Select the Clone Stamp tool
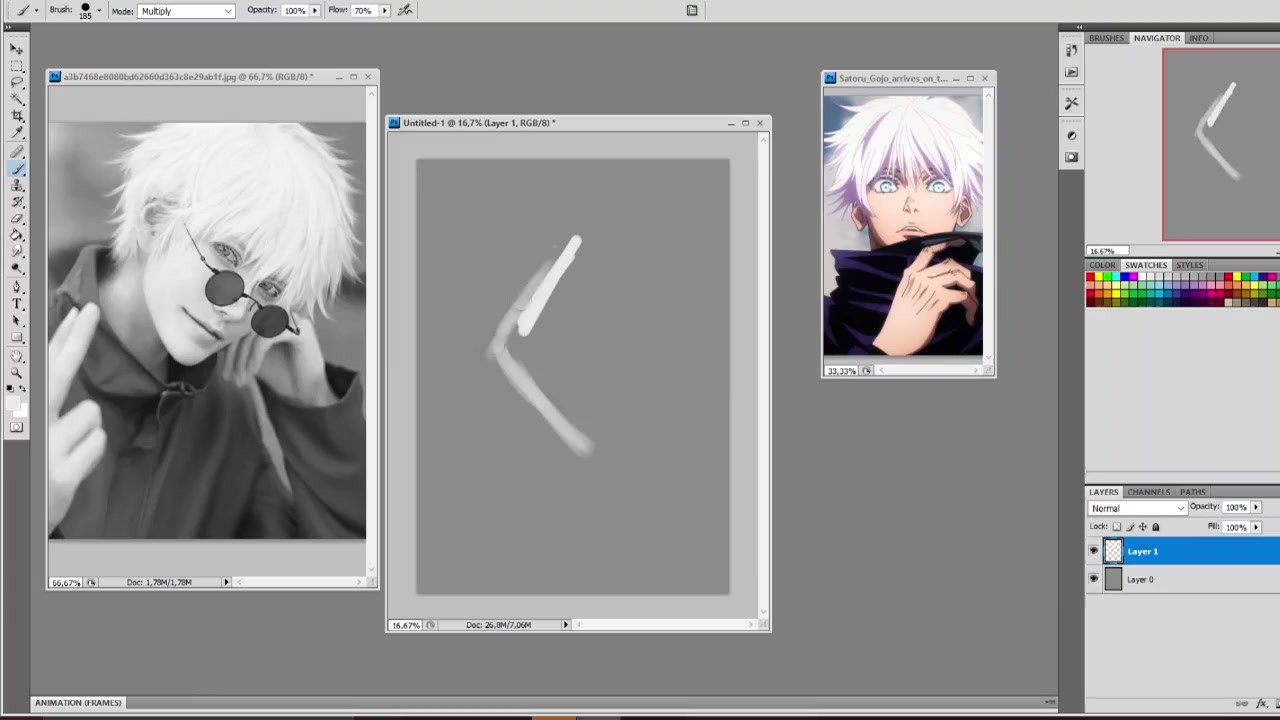 pyautogui.click(x=17, y=185)
